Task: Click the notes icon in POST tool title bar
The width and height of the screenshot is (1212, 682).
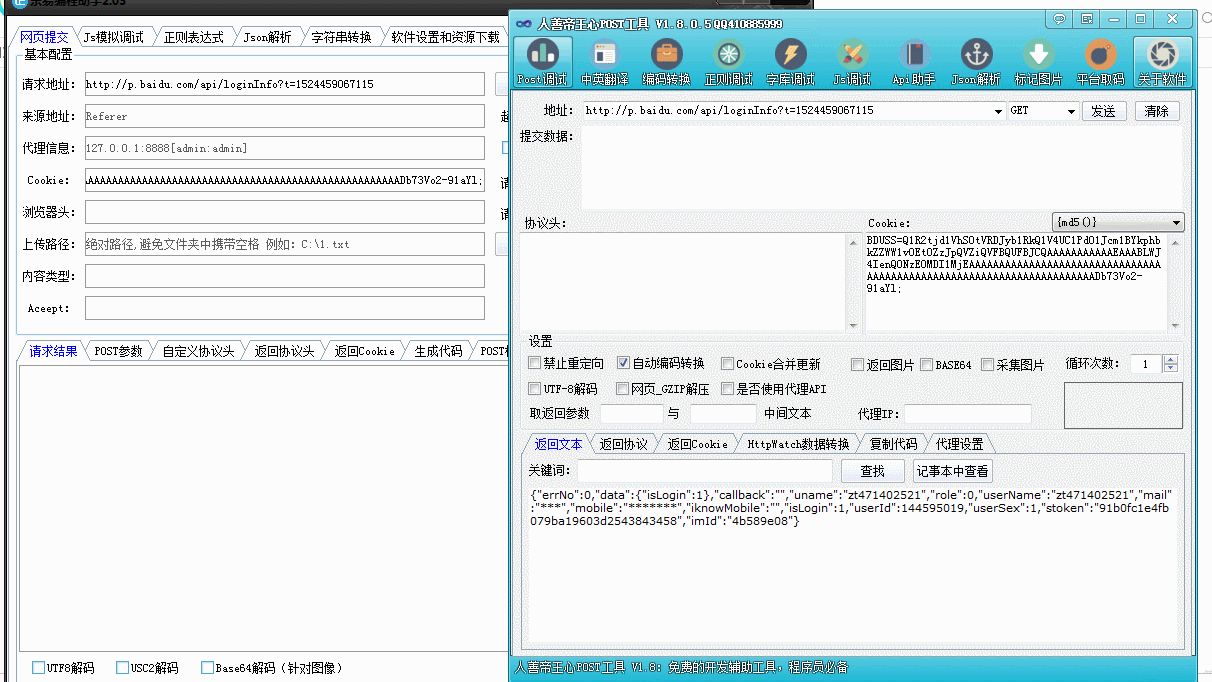Action: click(1086, 19)
